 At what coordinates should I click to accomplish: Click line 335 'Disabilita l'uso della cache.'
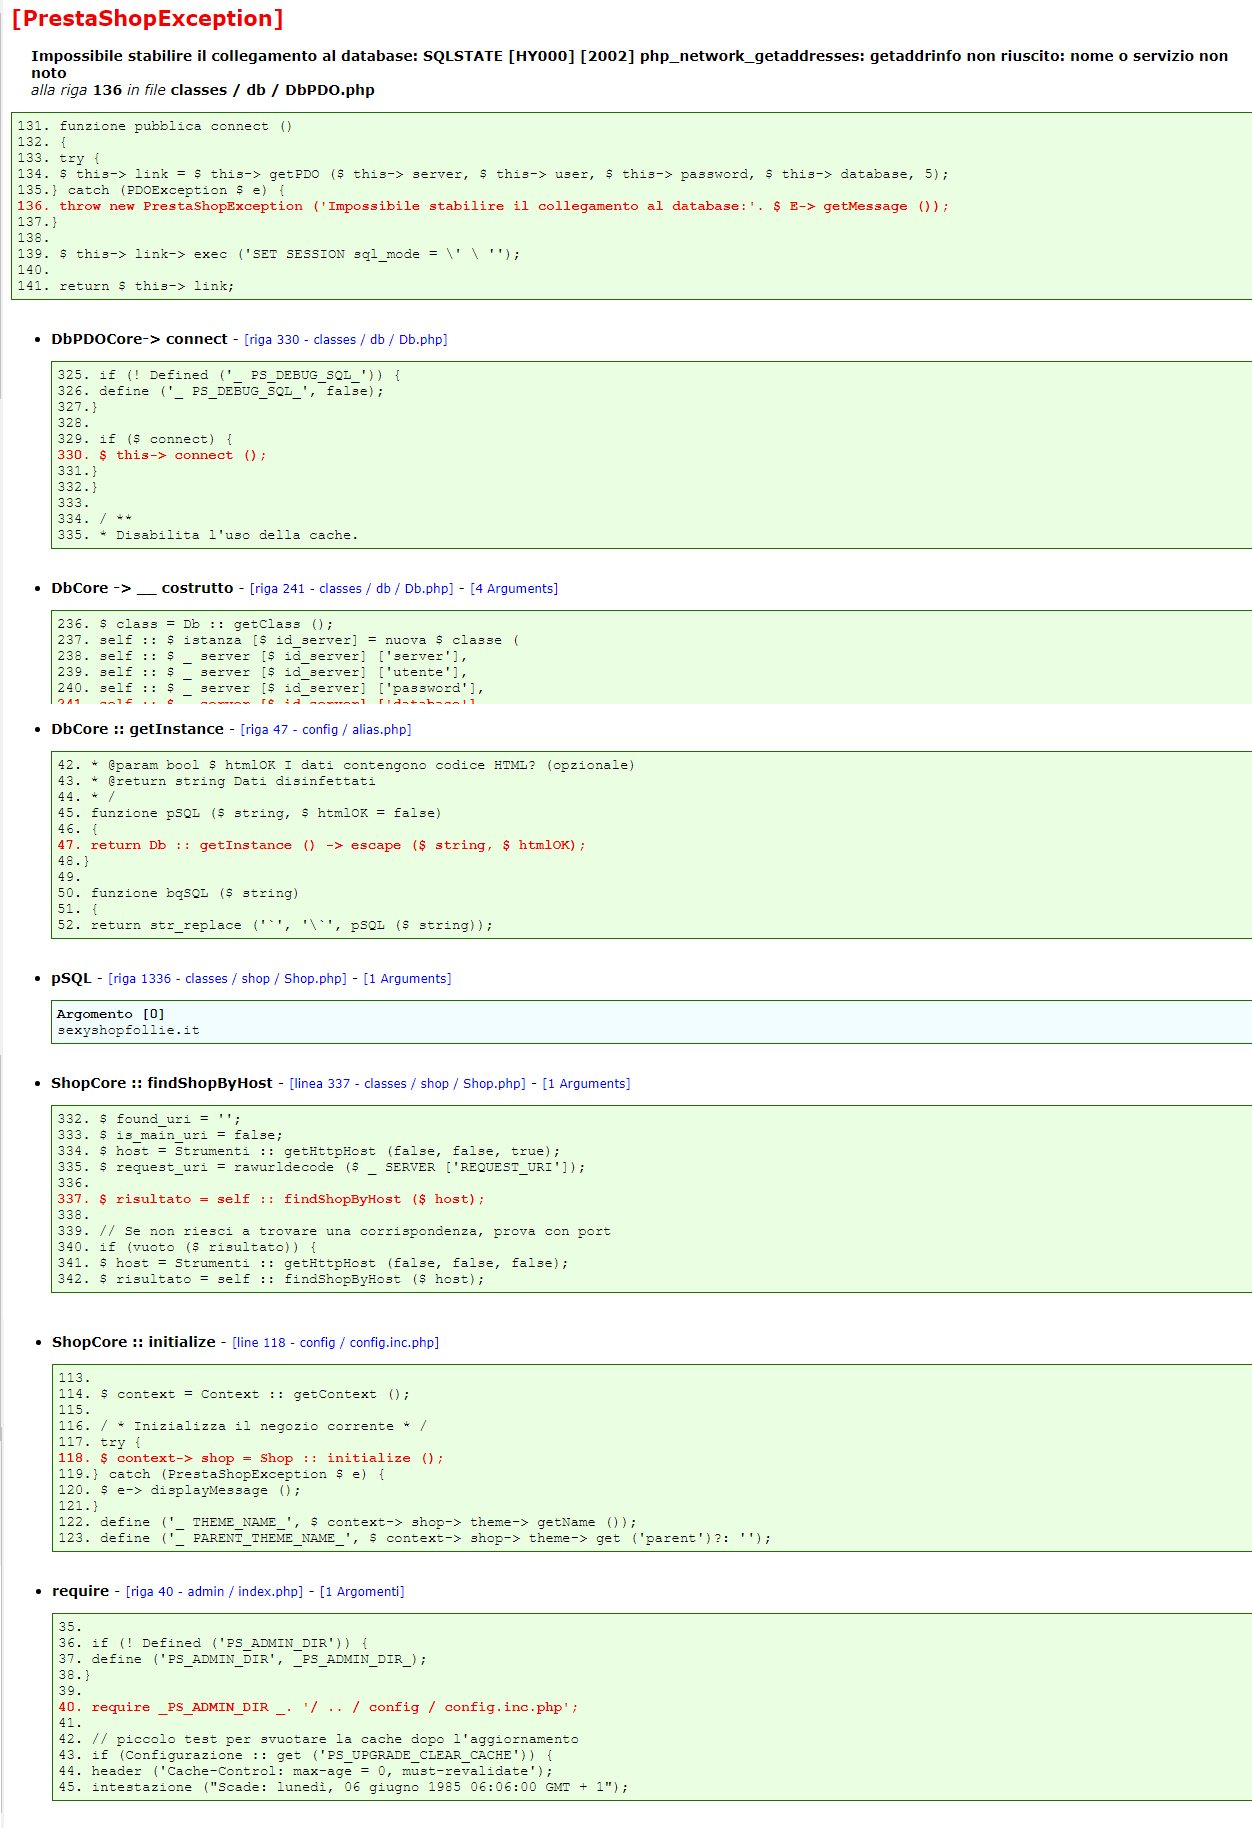207,535
